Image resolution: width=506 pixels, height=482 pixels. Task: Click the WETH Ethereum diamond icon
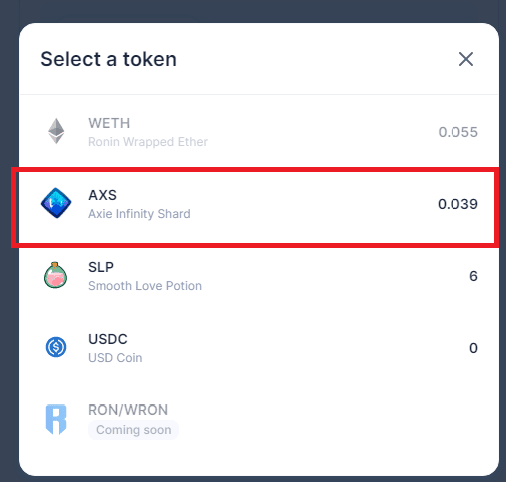56,131
